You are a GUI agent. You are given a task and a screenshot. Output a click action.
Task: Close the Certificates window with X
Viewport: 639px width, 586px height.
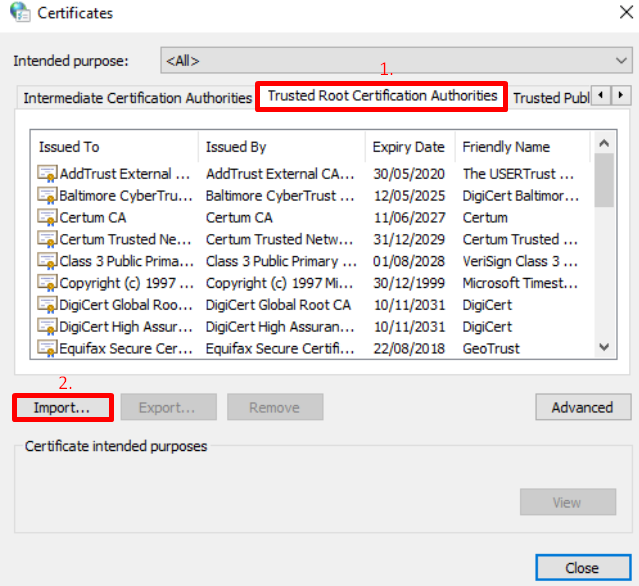[x=626, y=12]
